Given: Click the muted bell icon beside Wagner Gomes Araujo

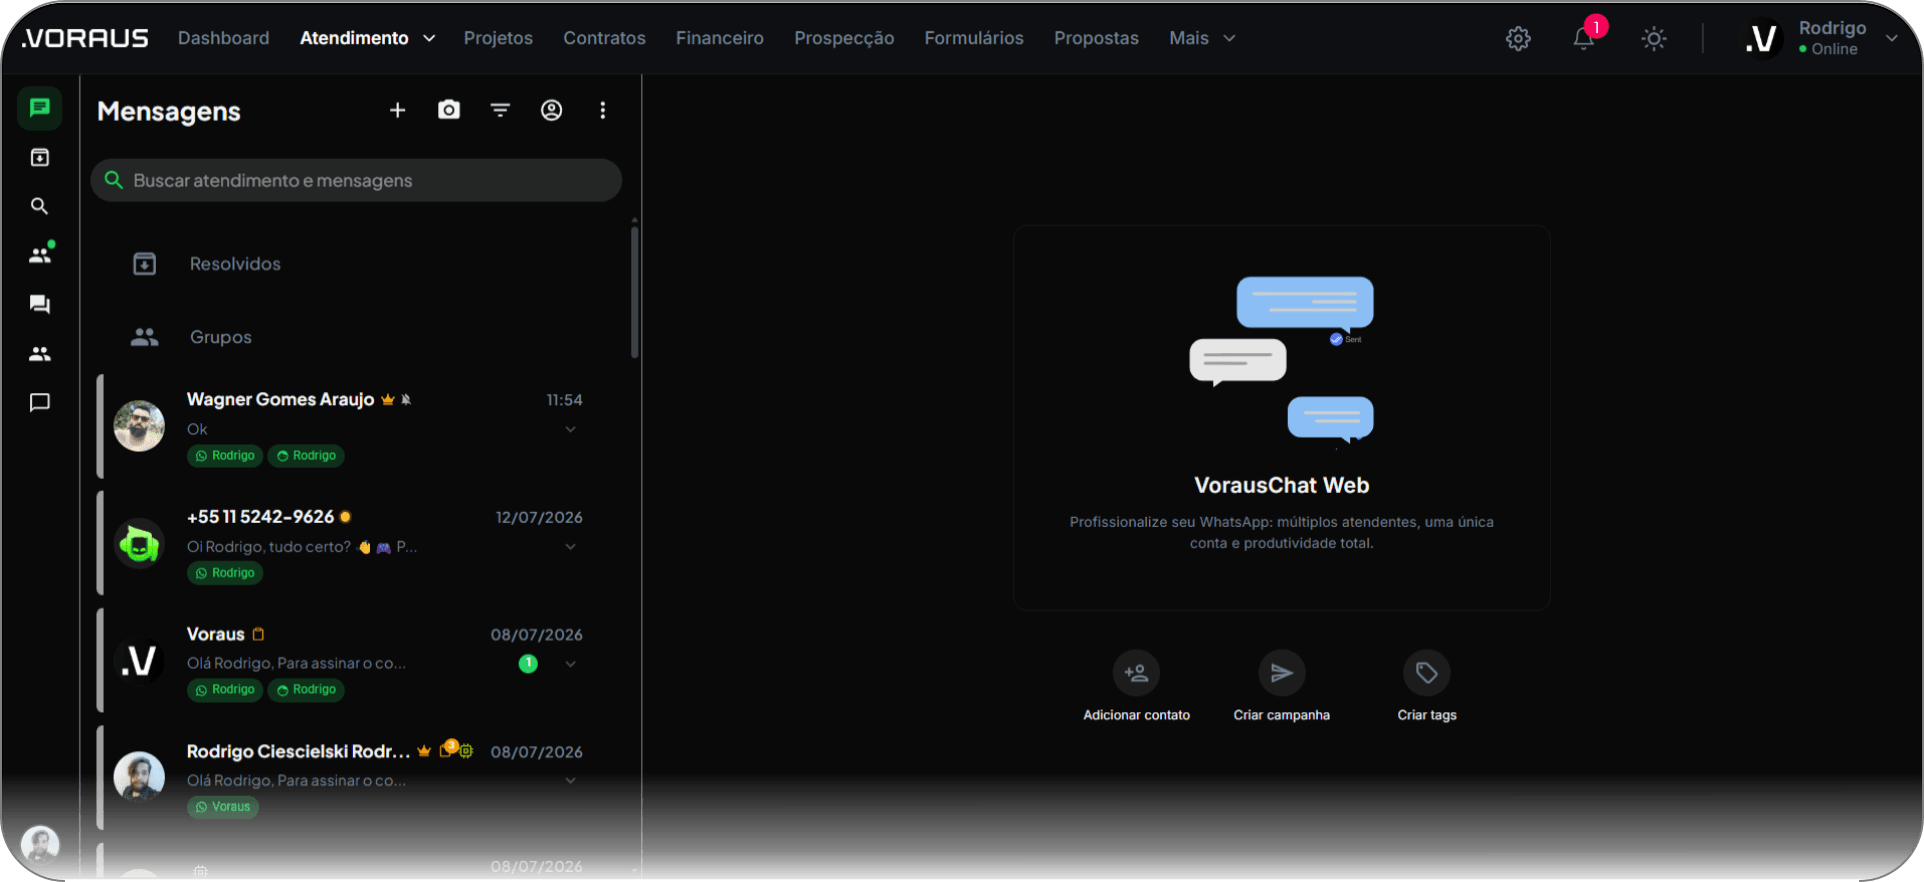Looking at the screenshot, I should click(406, 400).
